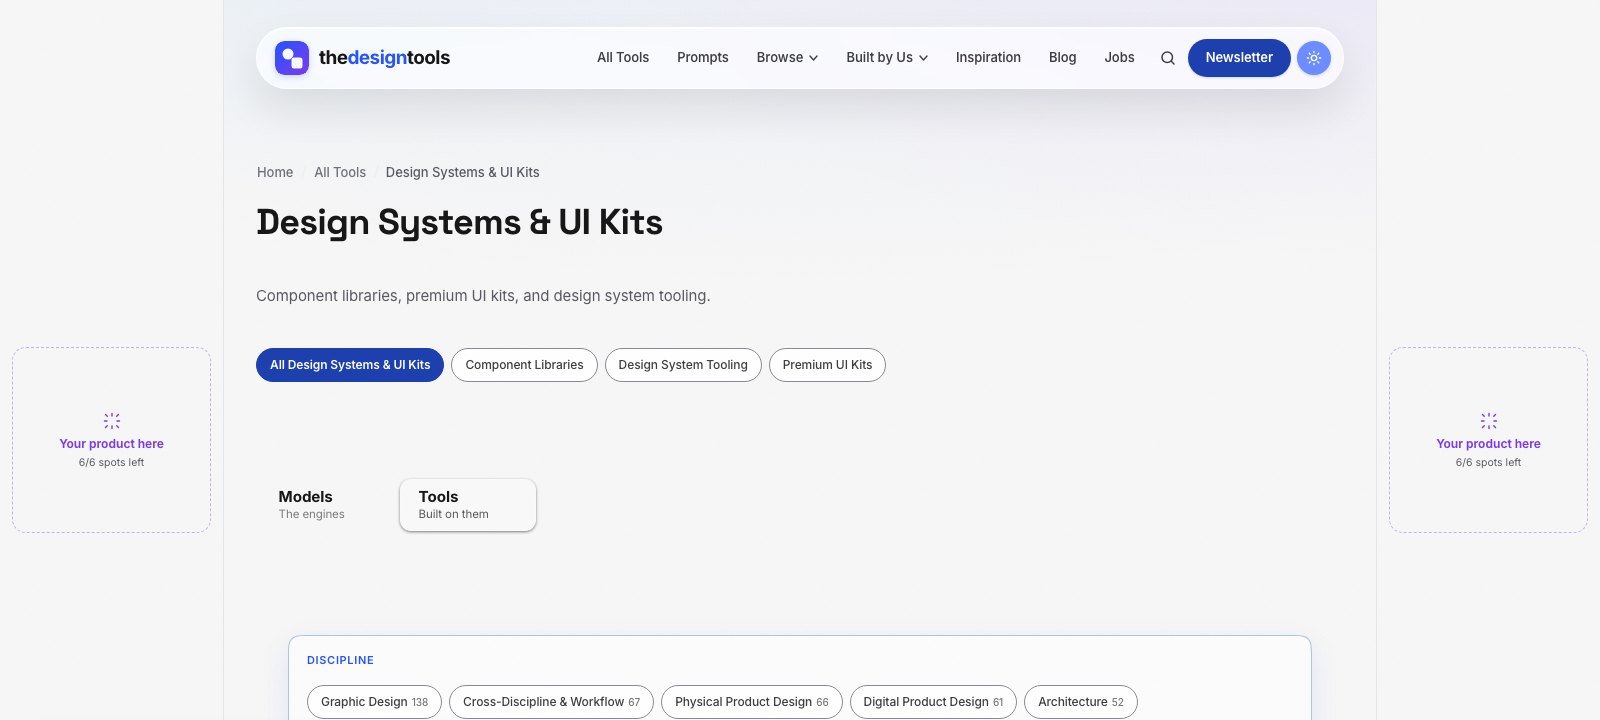
Task: Select Physical Product Design discipline chip
Action: pos(752,702)
